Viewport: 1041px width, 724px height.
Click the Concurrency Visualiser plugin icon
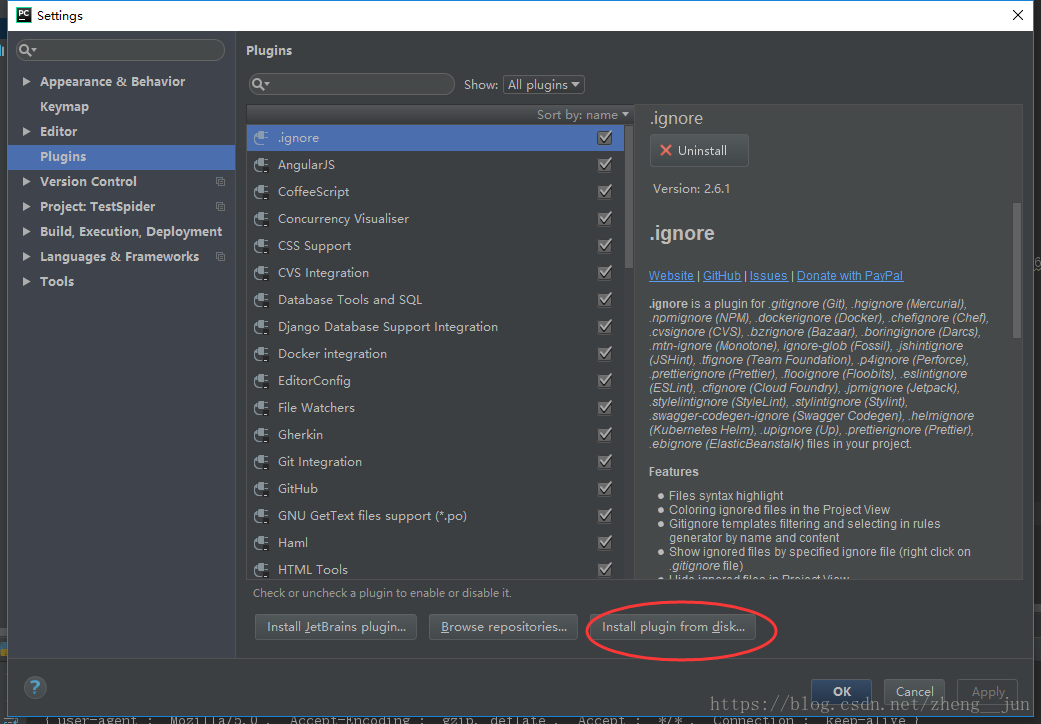262,219
